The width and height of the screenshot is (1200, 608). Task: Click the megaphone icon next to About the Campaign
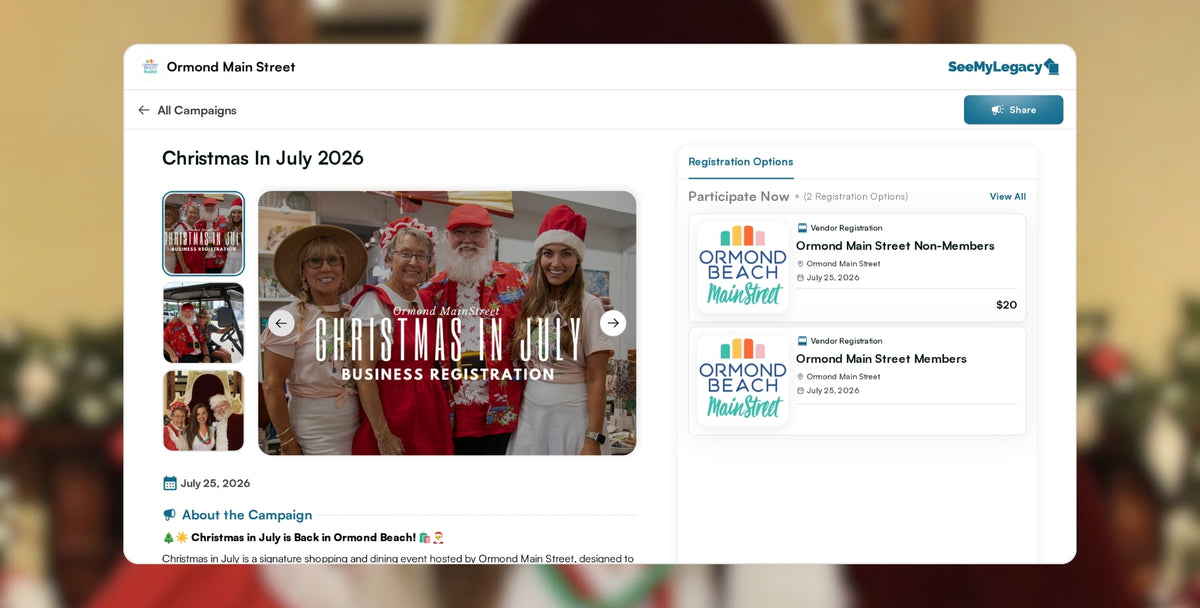point(169,515)
